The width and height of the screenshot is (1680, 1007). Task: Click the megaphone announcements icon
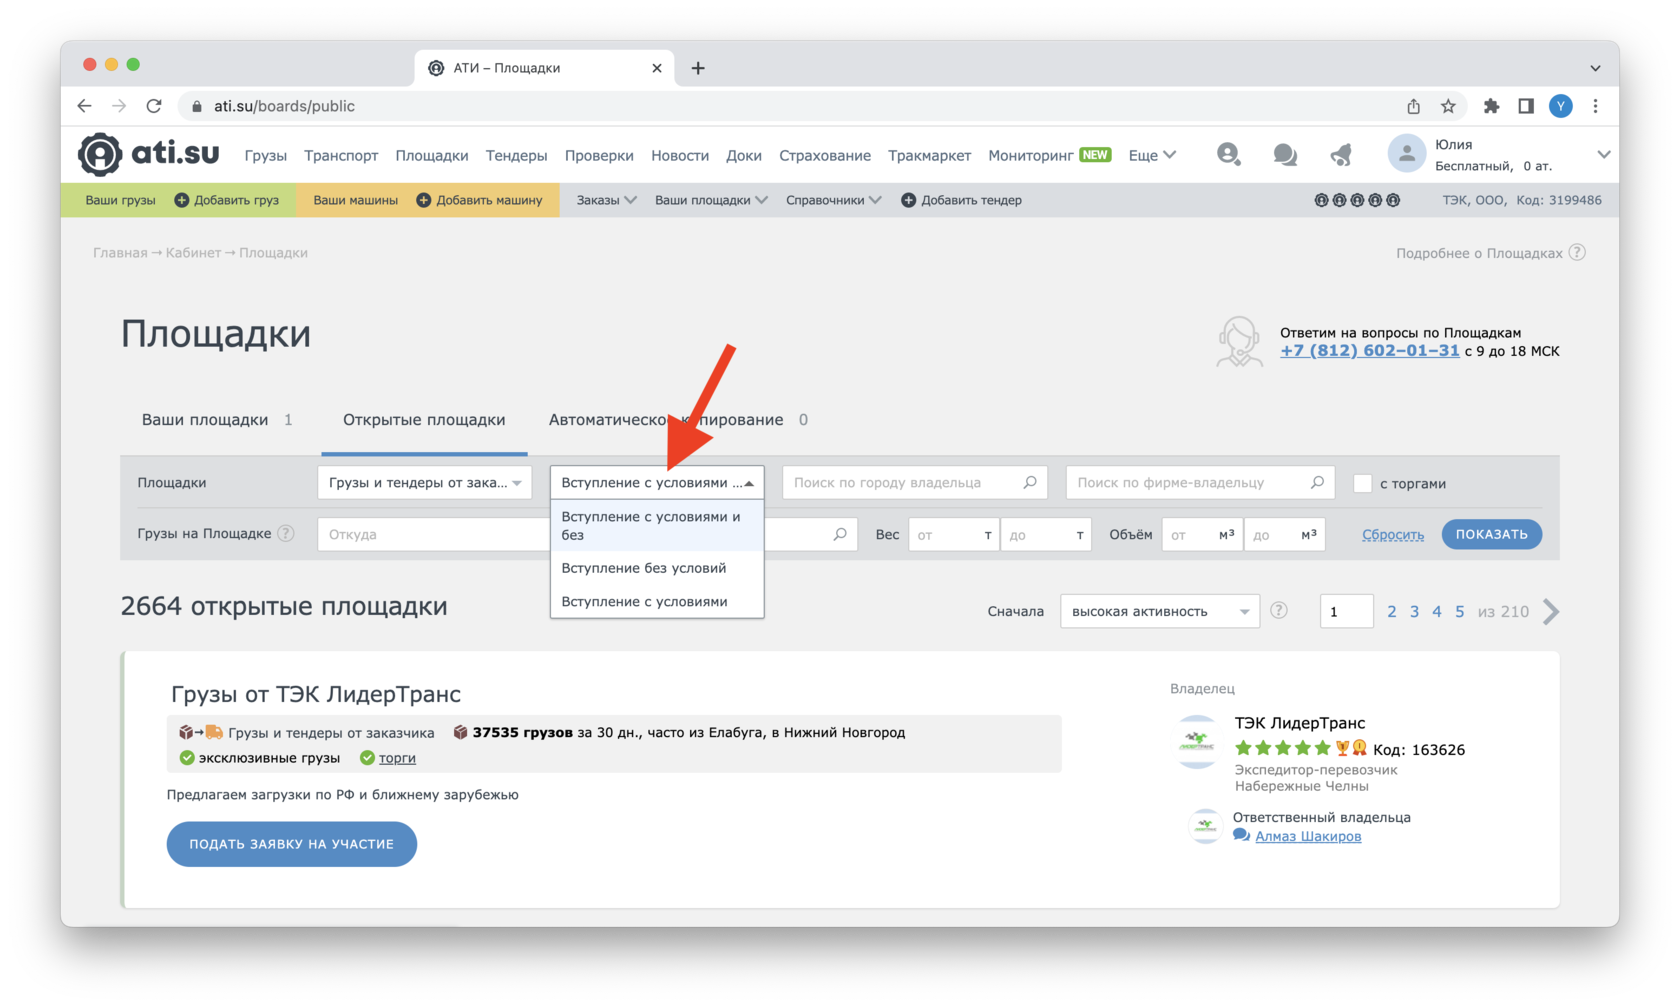[x=1341, y=155]
